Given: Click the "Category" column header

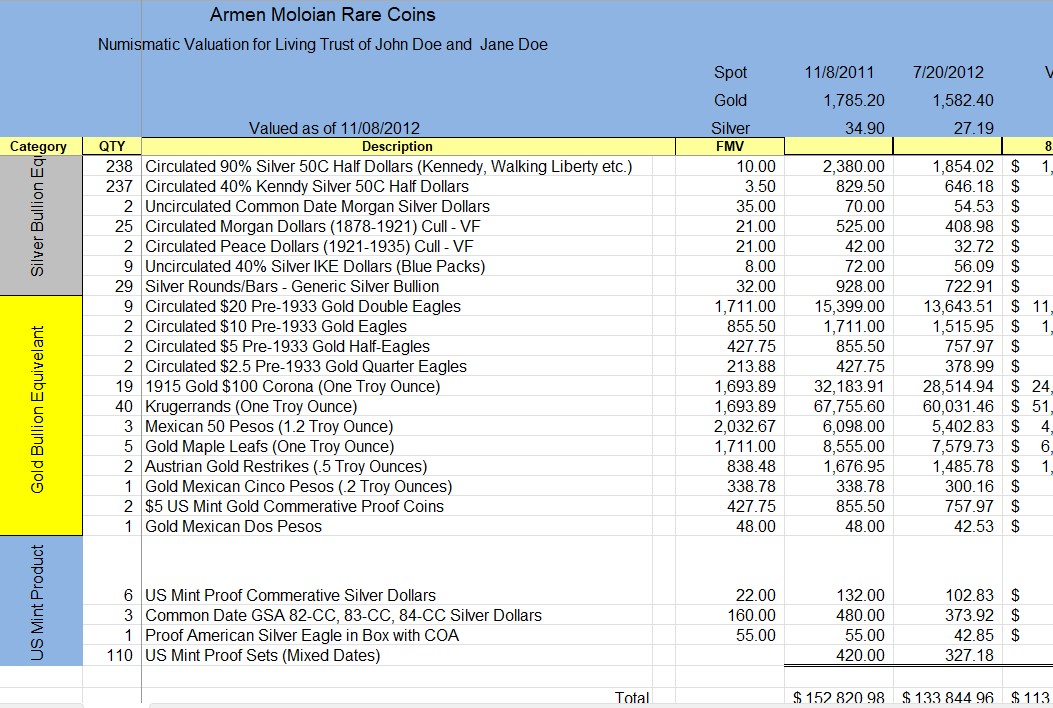Looking at the screenshot, I should [x=39, y=146].
